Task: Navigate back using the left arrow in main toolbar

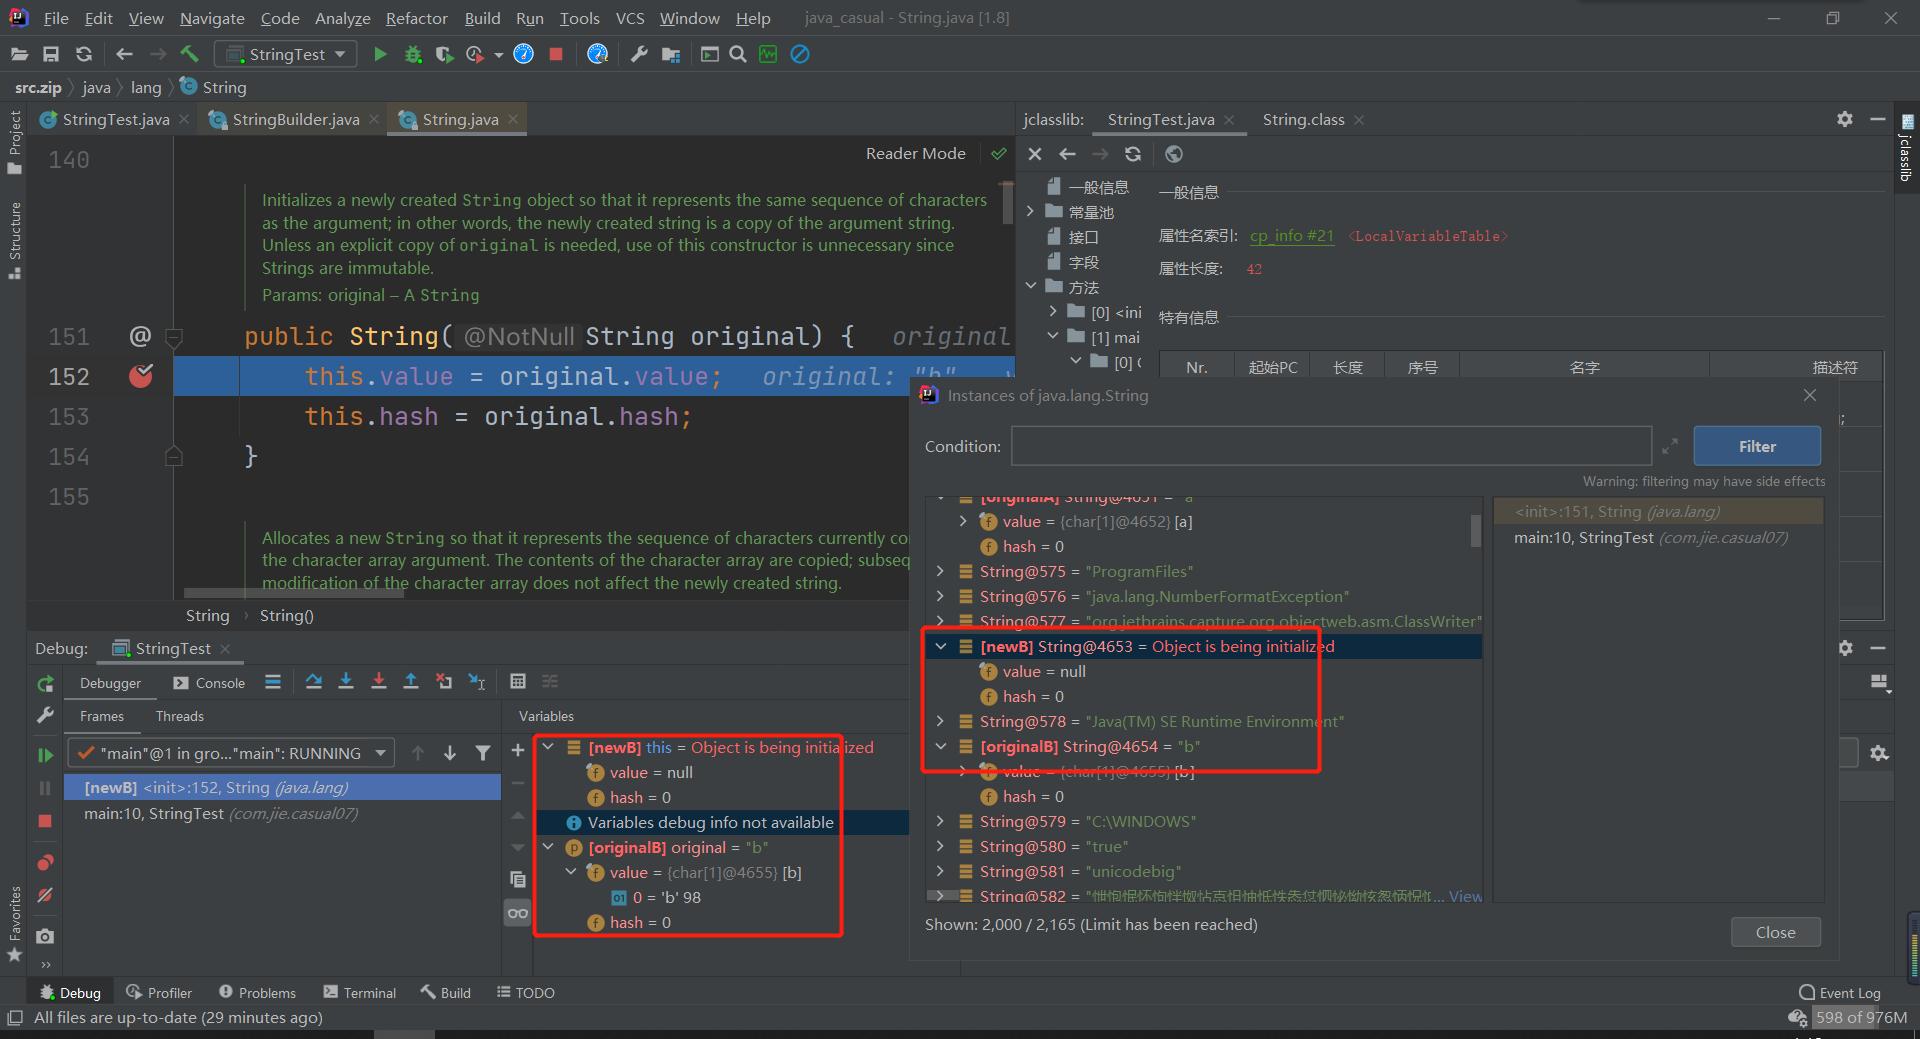Action: (124, 54)
